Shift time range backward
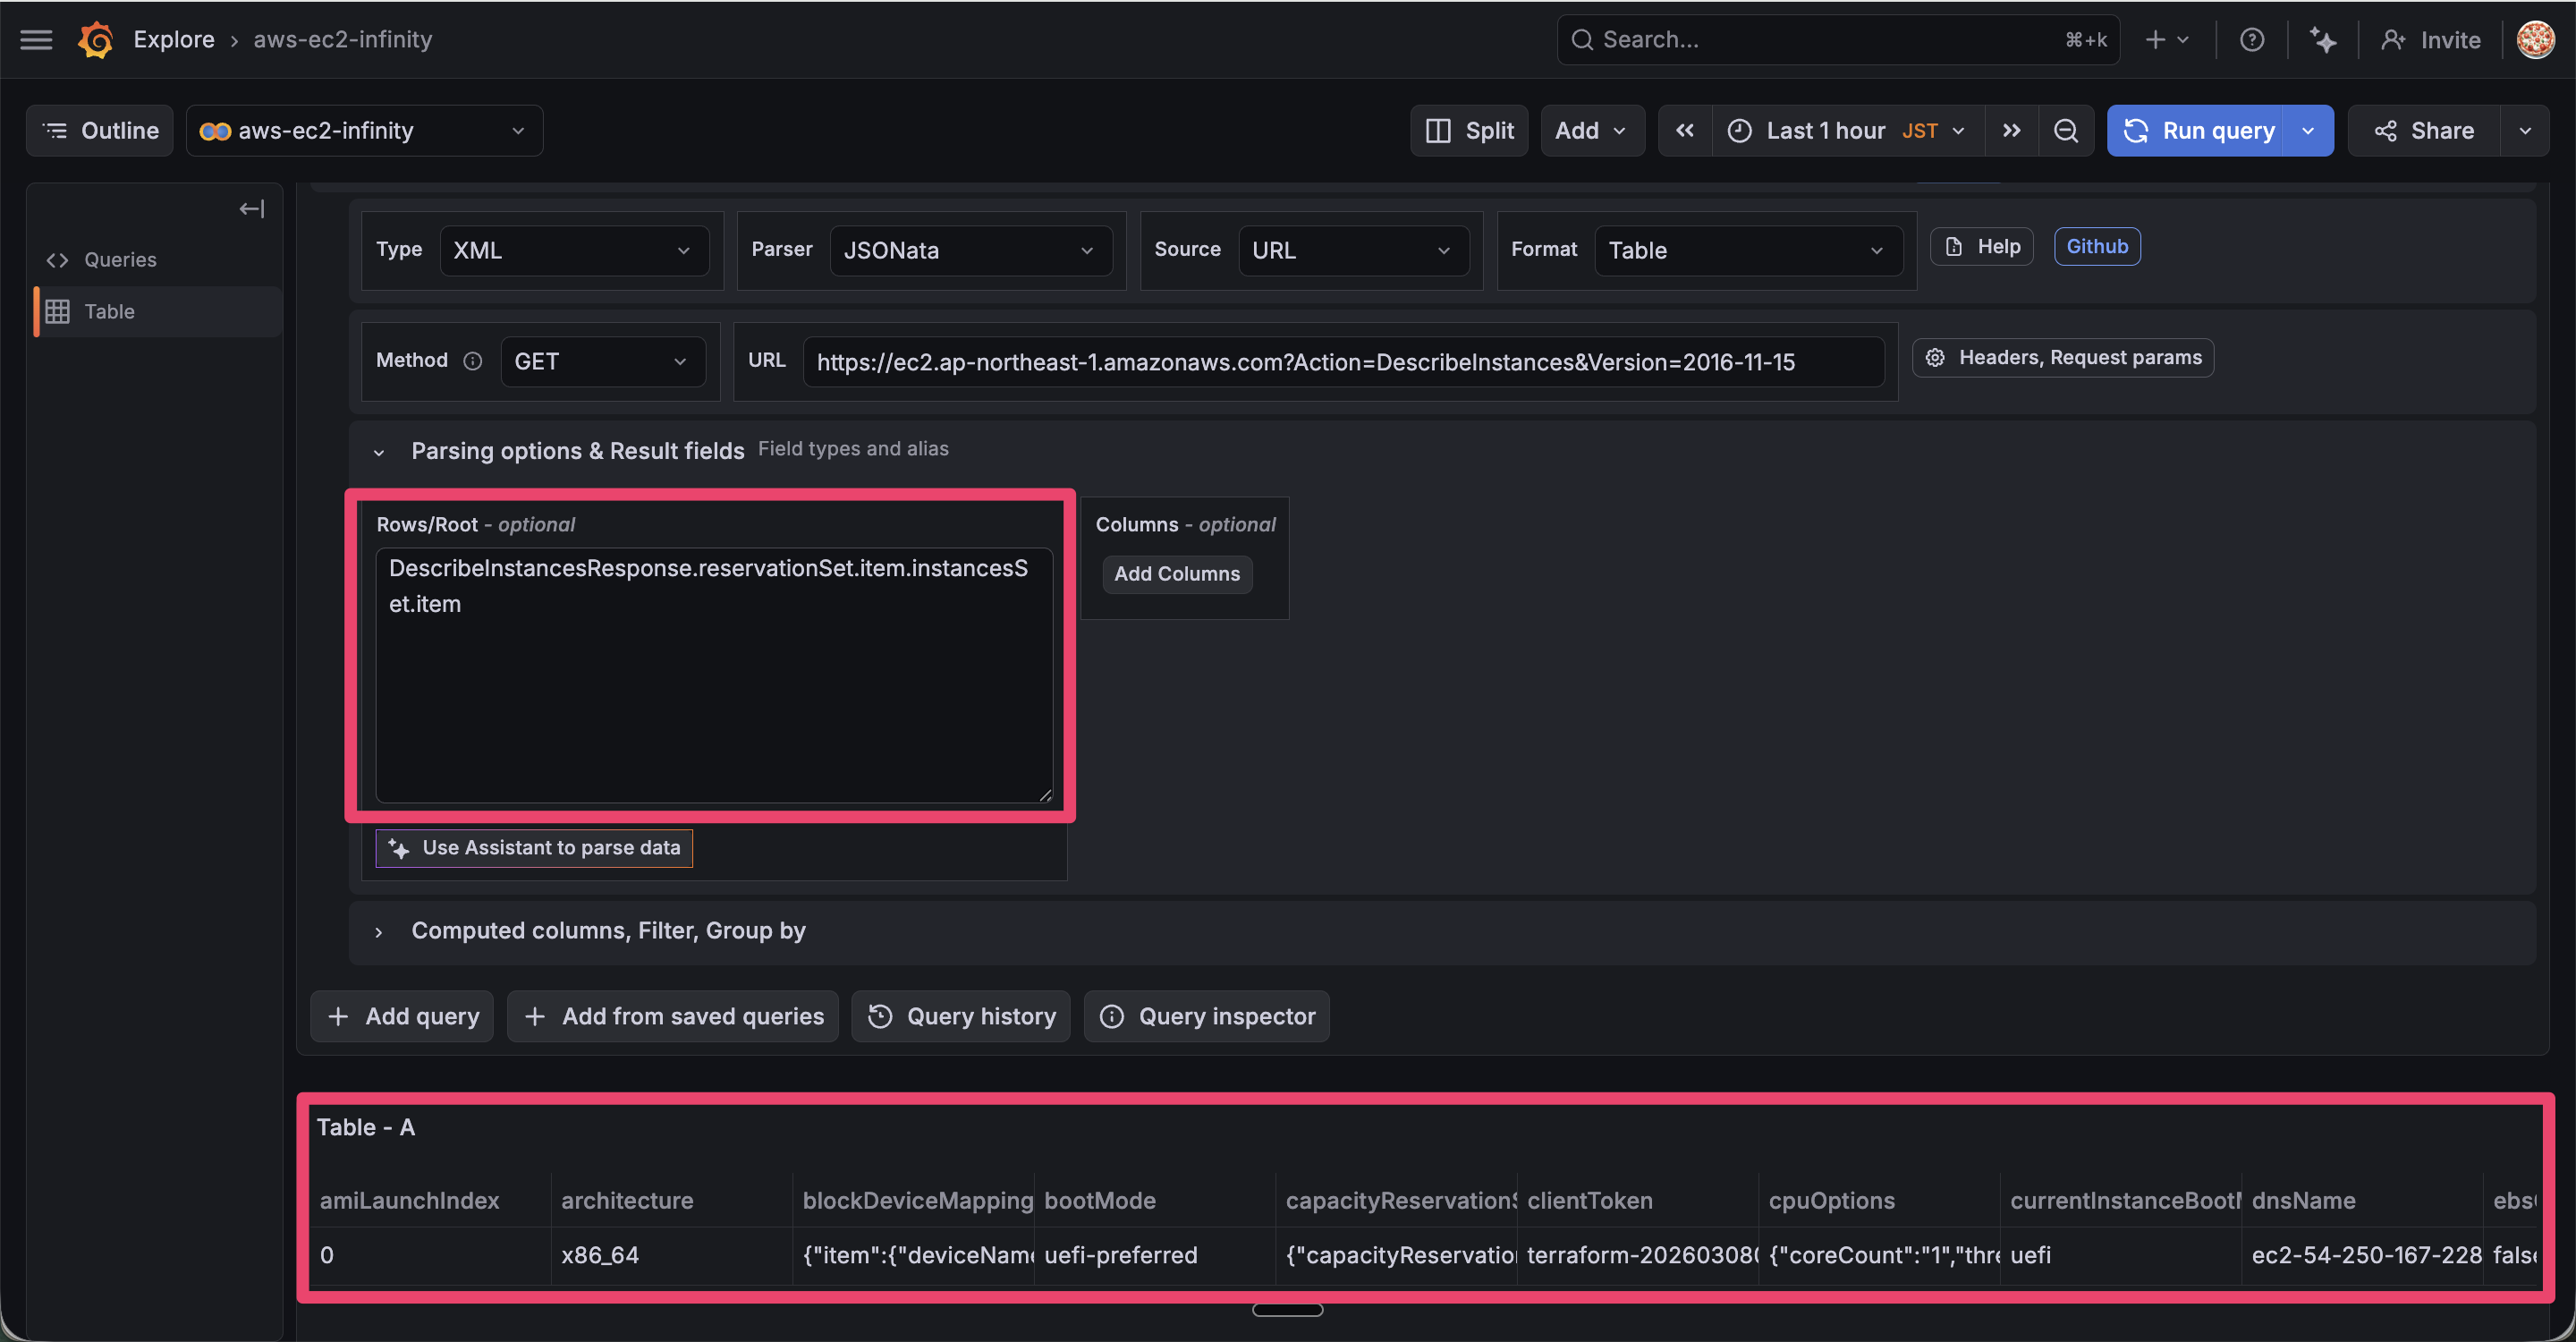Screen dimensions: 2576x1342 click(x=1685, y=131)
